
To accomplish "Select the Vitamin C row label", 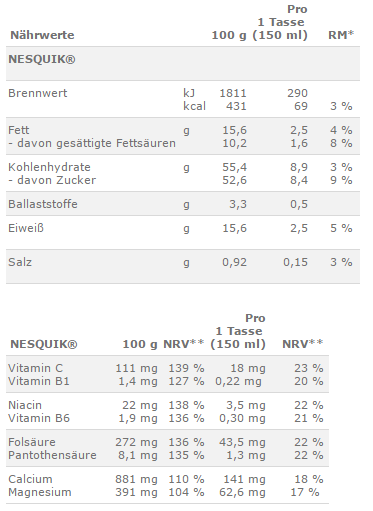I will pyautogui.click(x=35, y=368).
